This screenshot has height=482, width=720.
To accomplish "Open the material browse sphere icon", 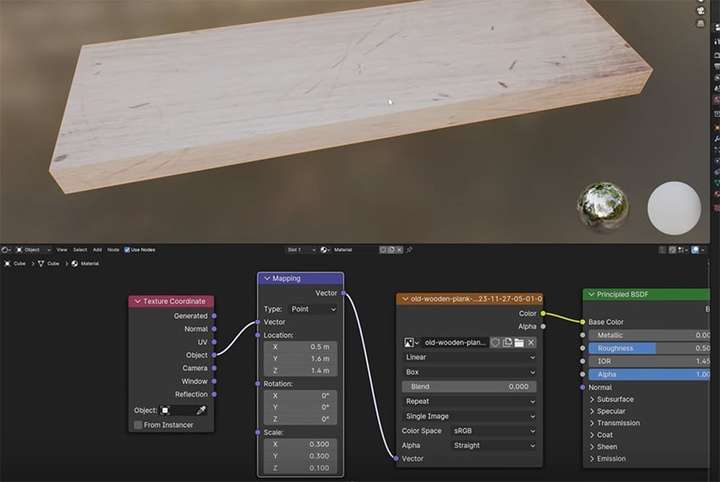I will click(326, 250).
